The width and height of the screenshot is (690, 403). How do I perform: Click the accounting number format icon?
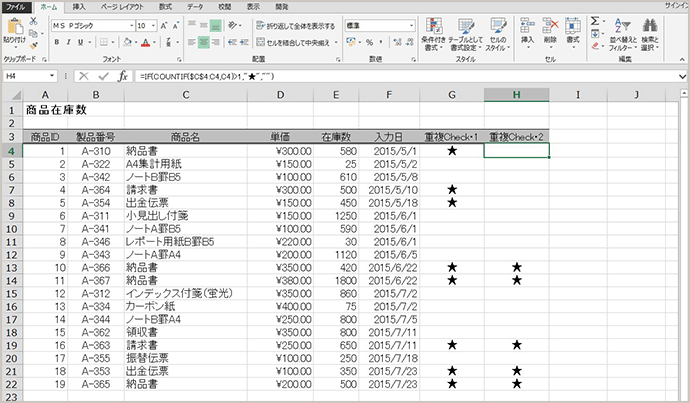(351, 42)
